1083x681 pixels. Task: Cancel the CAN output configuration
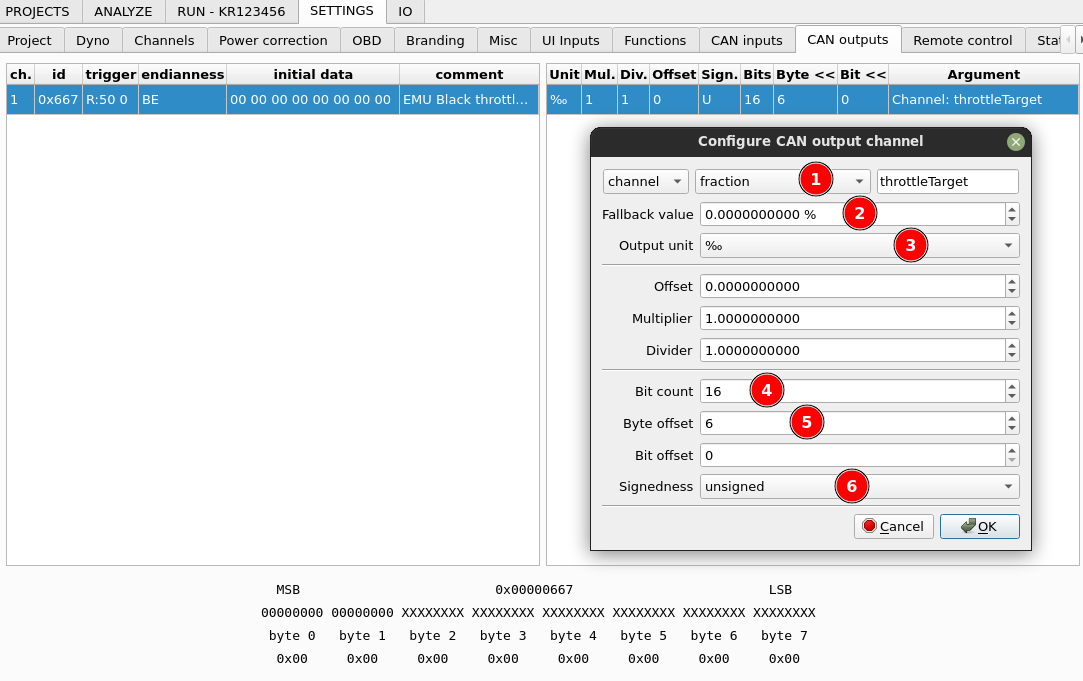tap(893, 526)
